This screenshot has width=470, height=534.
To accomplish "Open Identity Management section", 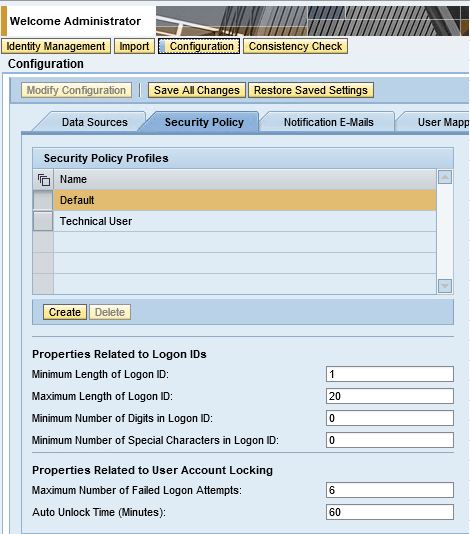I will [56, 46].
